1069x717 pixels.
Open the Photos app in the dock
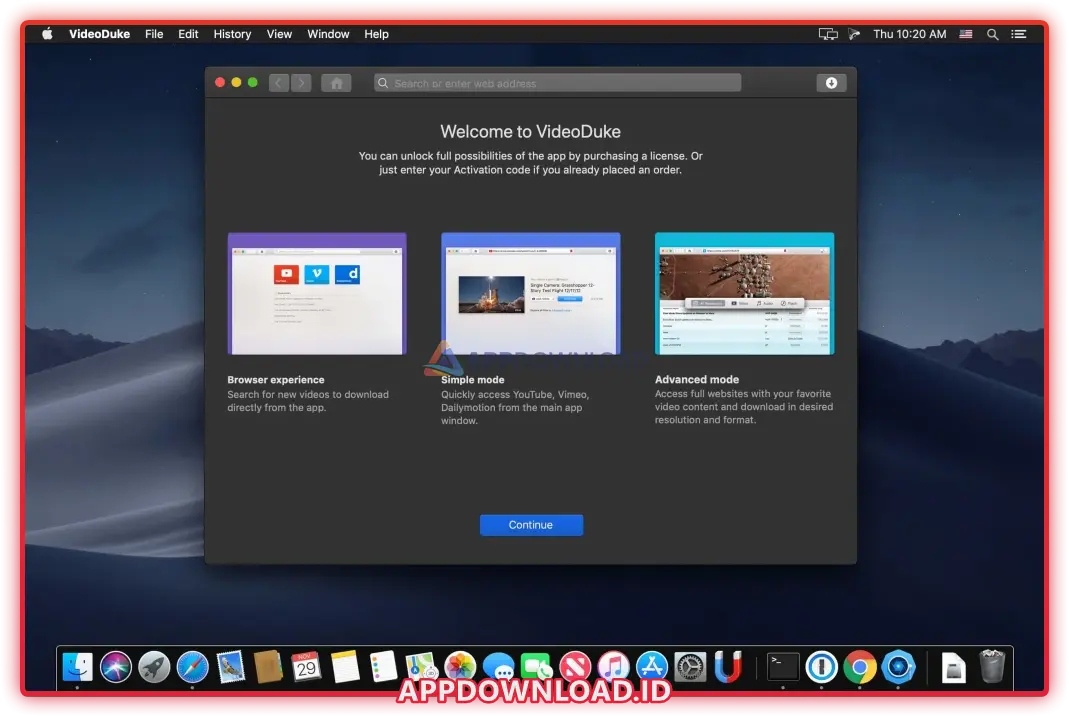(x=460, y=666)
